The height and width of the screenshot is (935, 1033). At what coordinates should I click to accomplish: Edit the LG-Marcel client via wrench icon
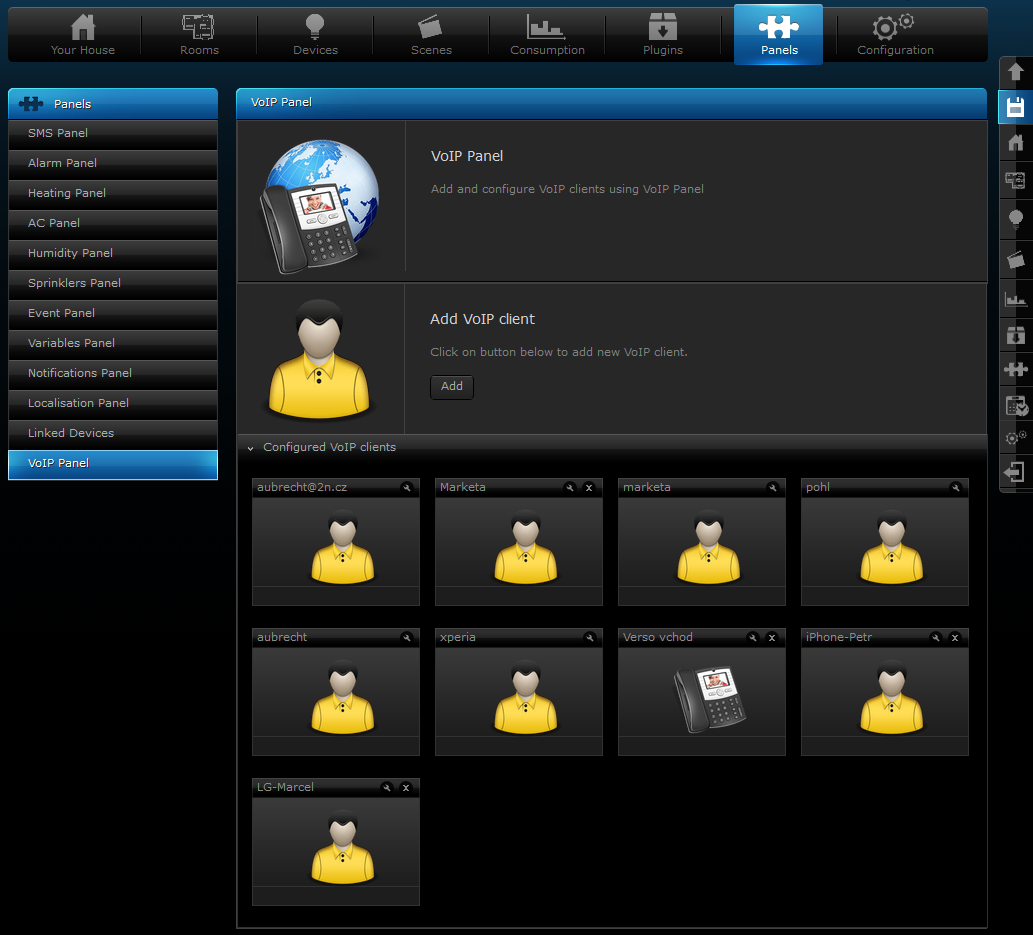[x=387, y=788]
